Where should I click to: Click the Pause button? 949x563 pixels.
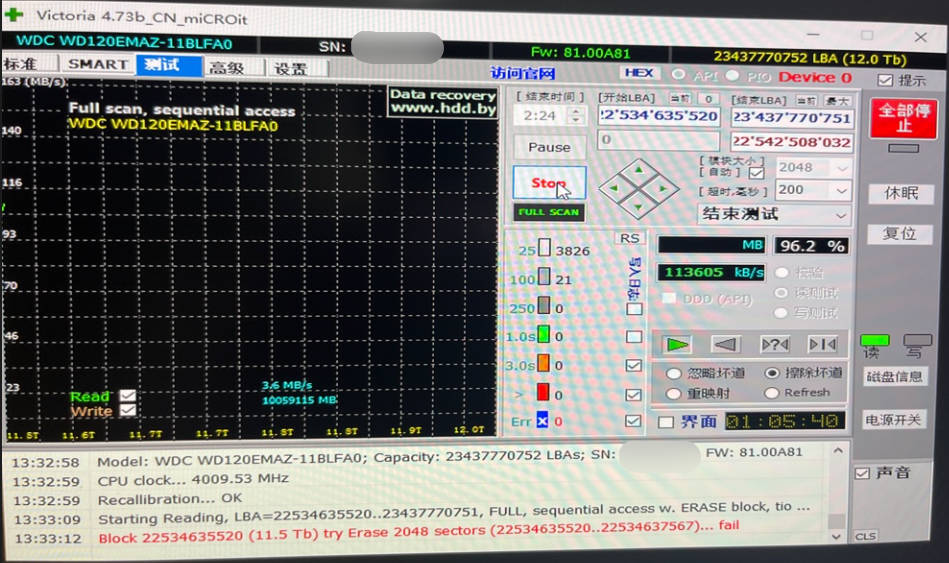click(550, 147)
